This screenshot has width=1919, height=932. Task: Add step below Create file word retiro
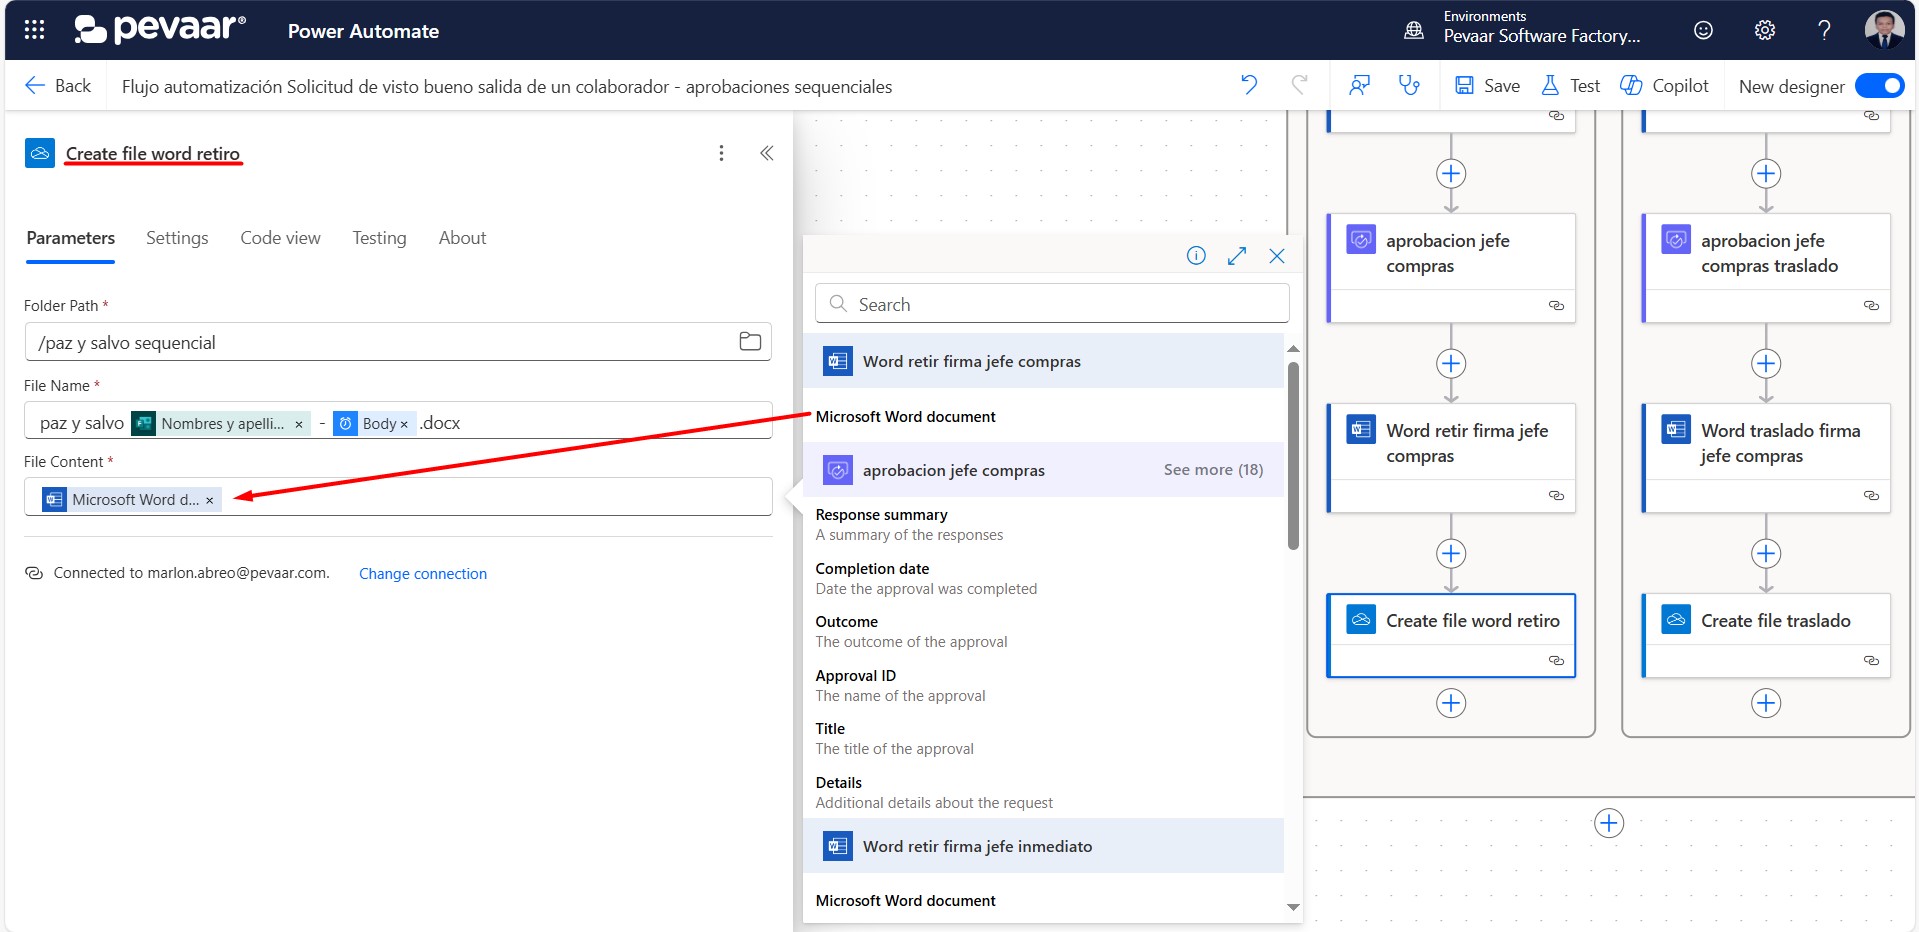pos(1451,703)
